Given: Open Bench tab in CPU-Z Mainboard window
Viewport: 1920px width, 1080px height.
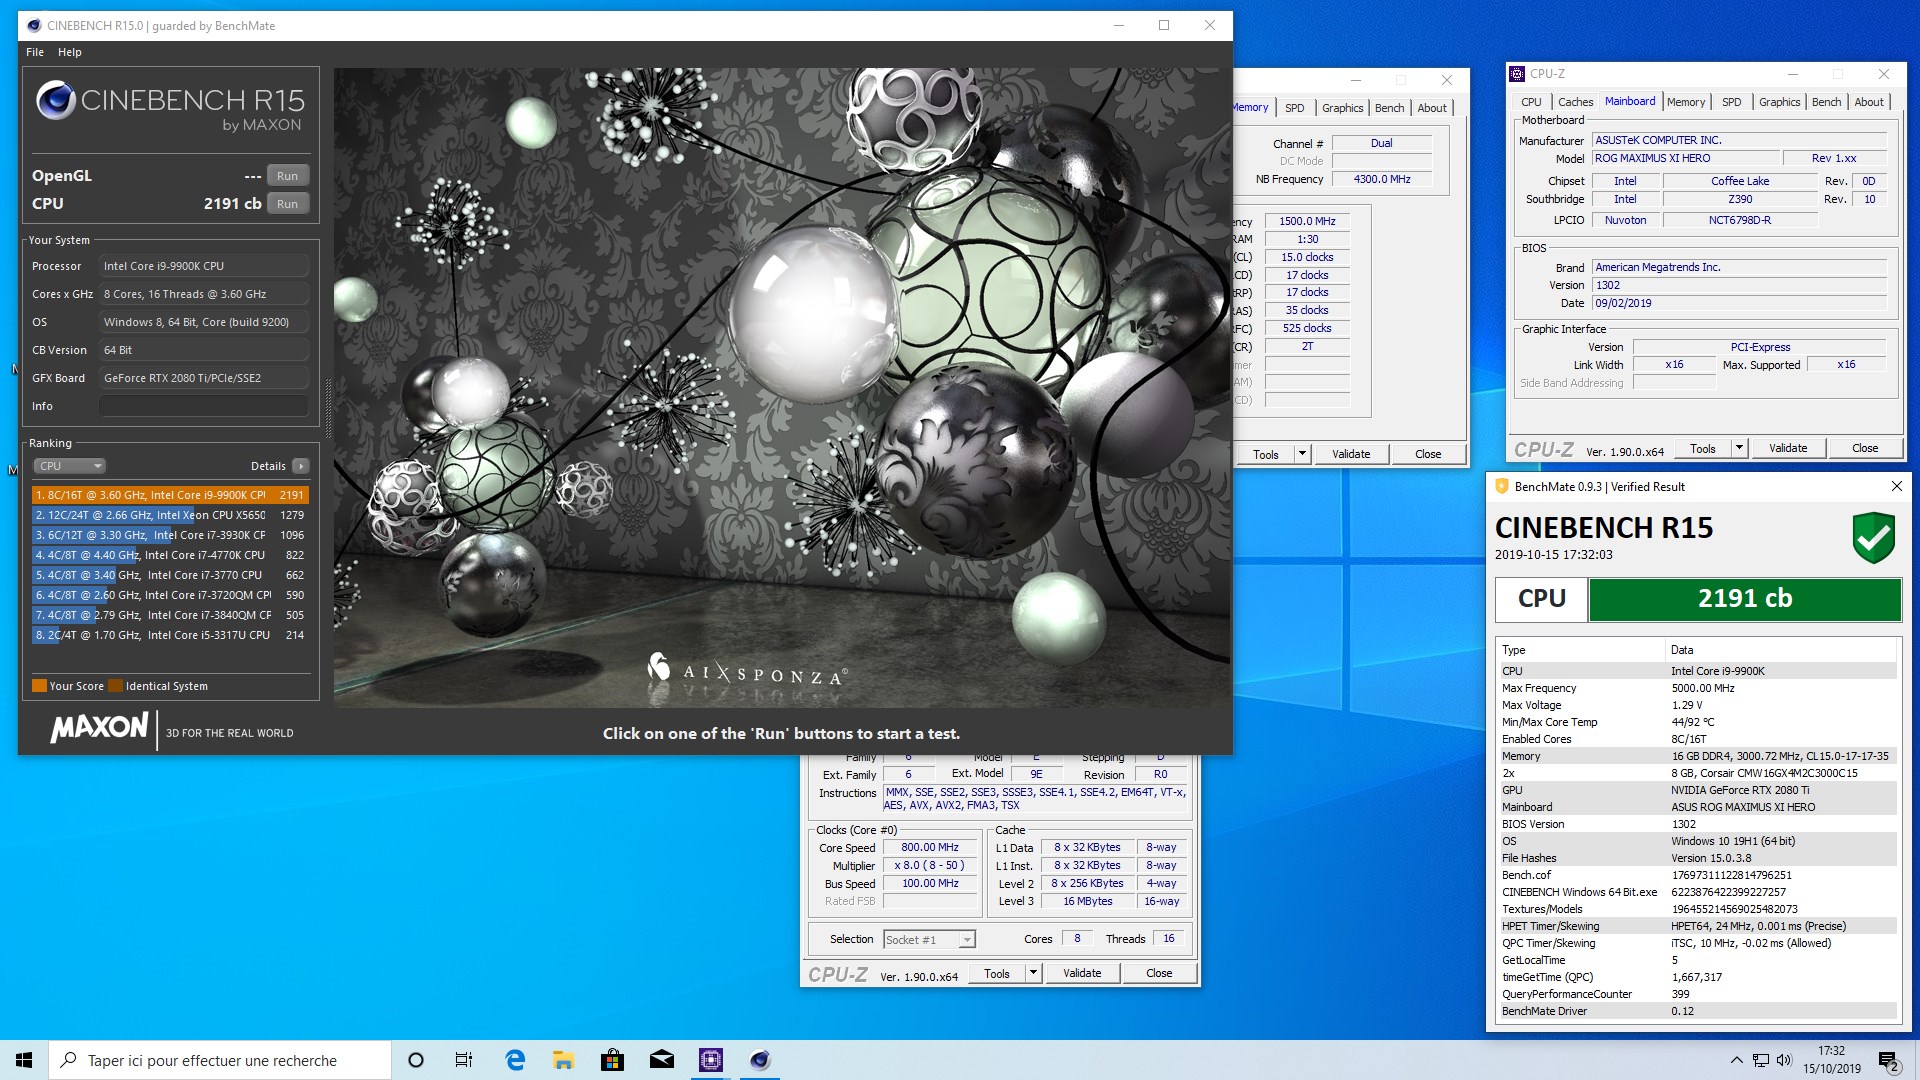Looking at the screenshot, I should (1826, 102).
